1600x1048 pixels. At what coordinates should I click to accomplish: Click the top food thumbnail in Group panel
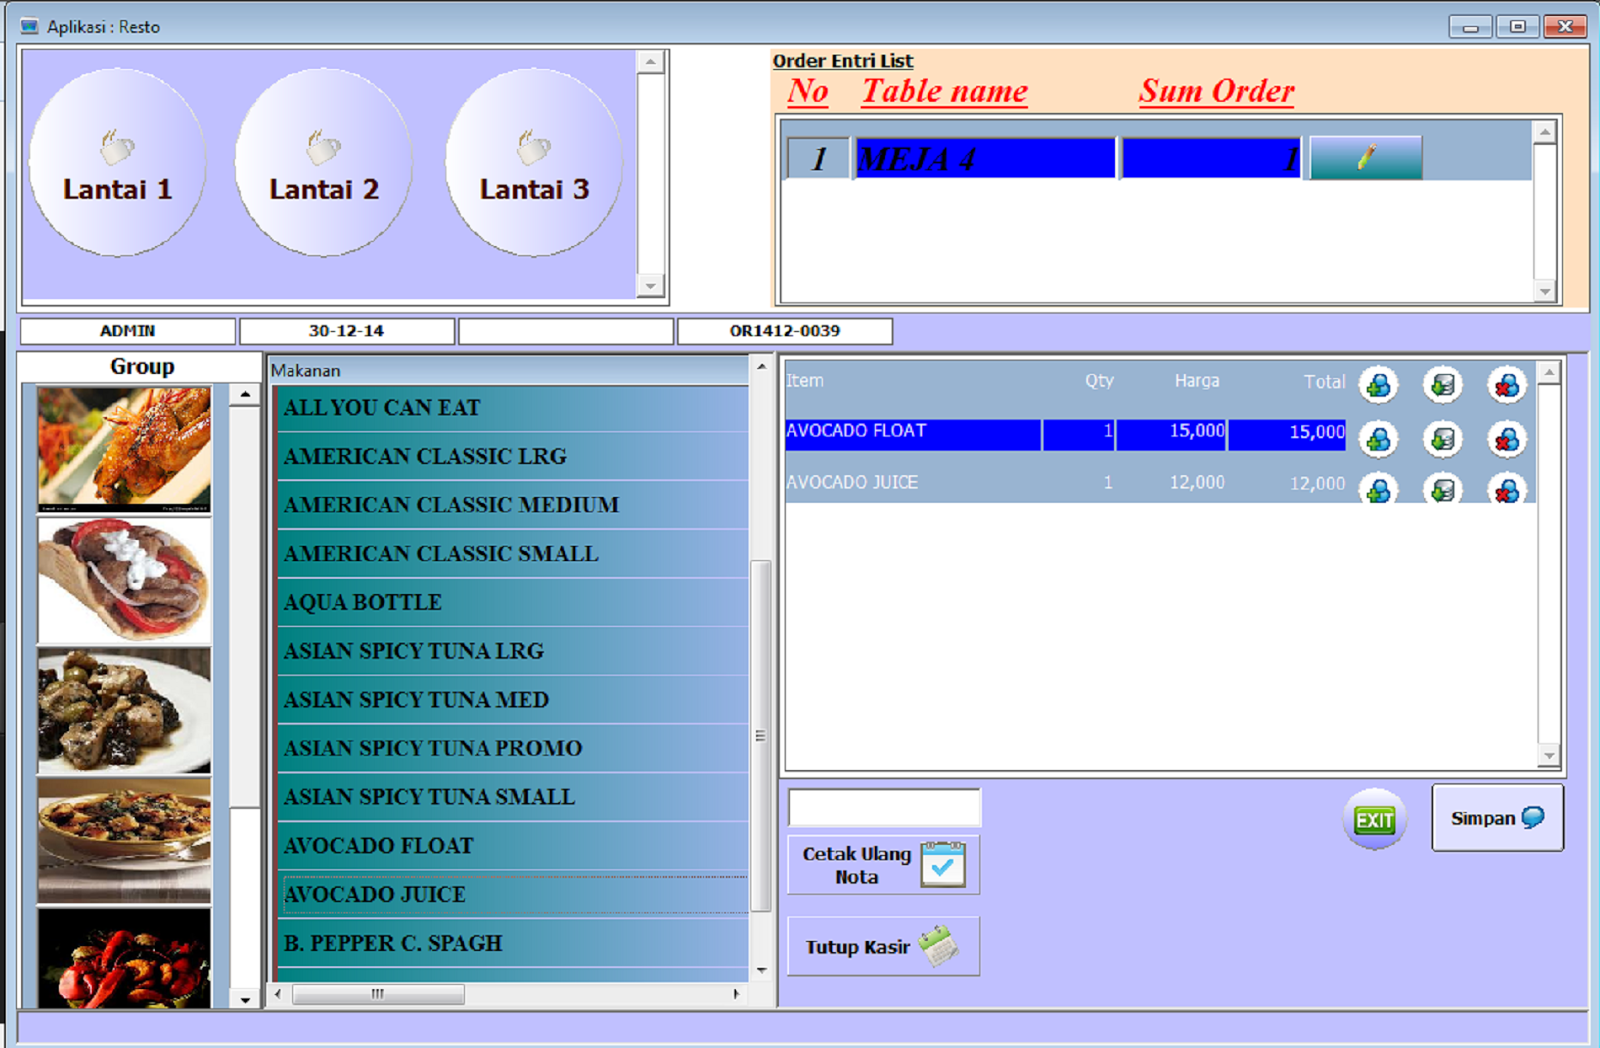coord(122,448)
